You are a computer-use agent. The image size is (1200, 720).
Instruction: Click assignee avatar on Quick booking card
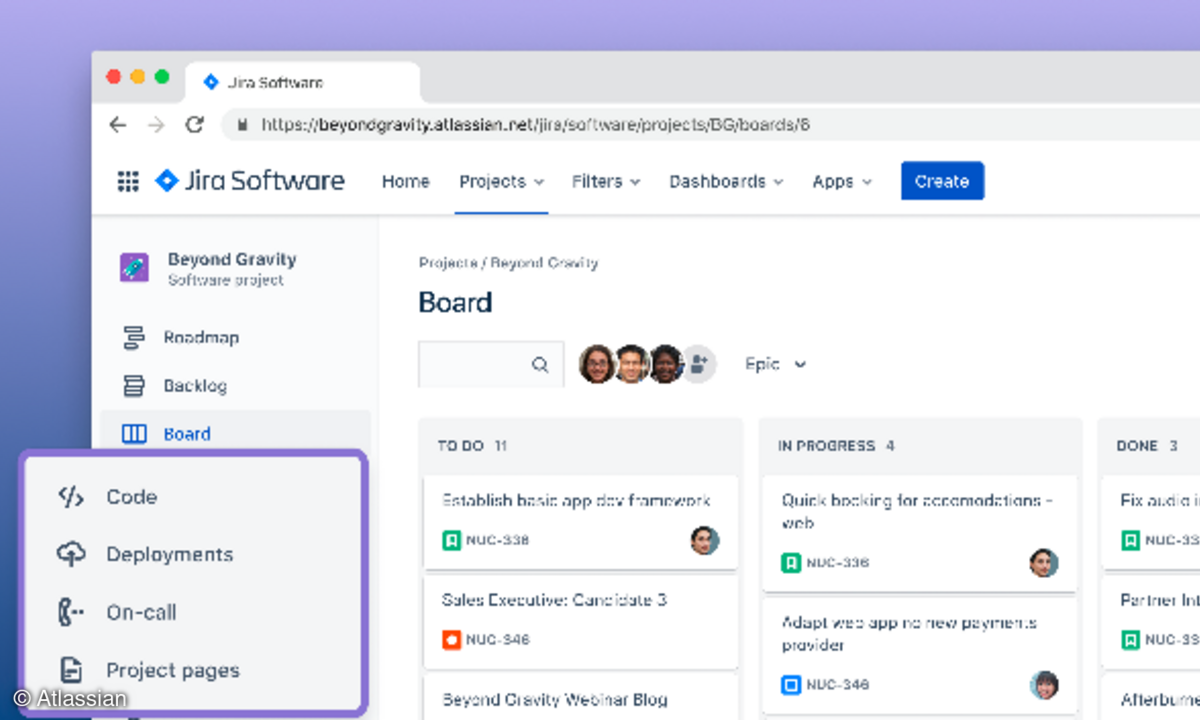[x=1044, y=563]
